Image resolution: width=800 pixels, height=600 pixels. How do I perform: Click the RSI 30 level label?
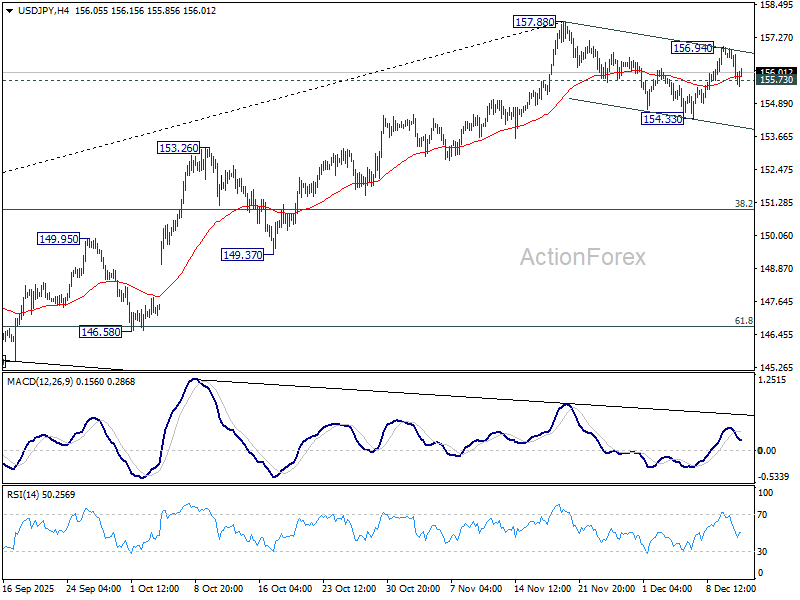click(x=762, y=552)
